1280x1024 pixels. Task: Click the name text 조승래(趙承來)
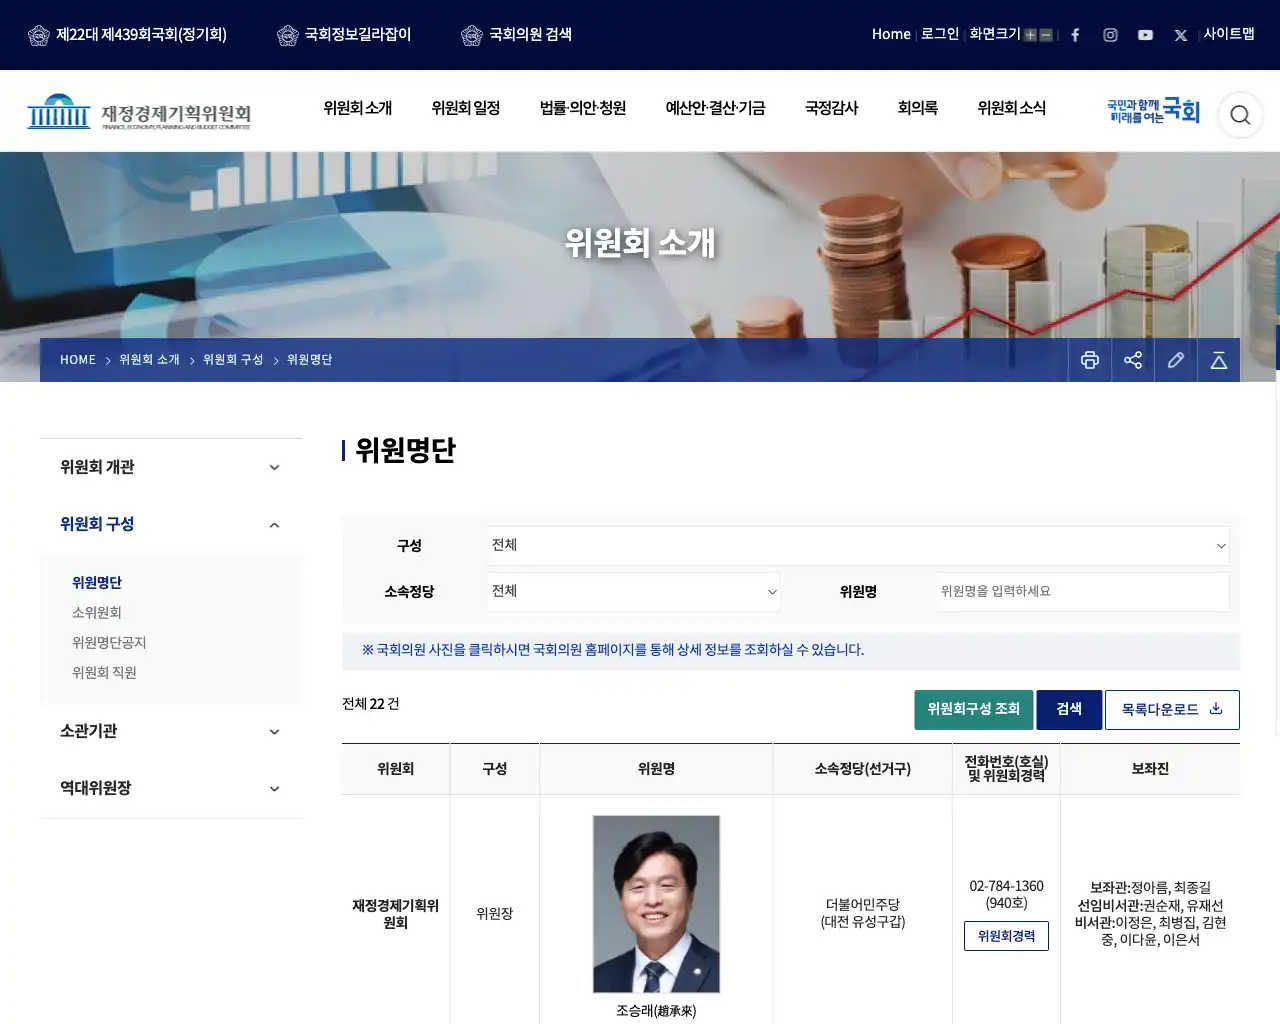(656, 1011)
